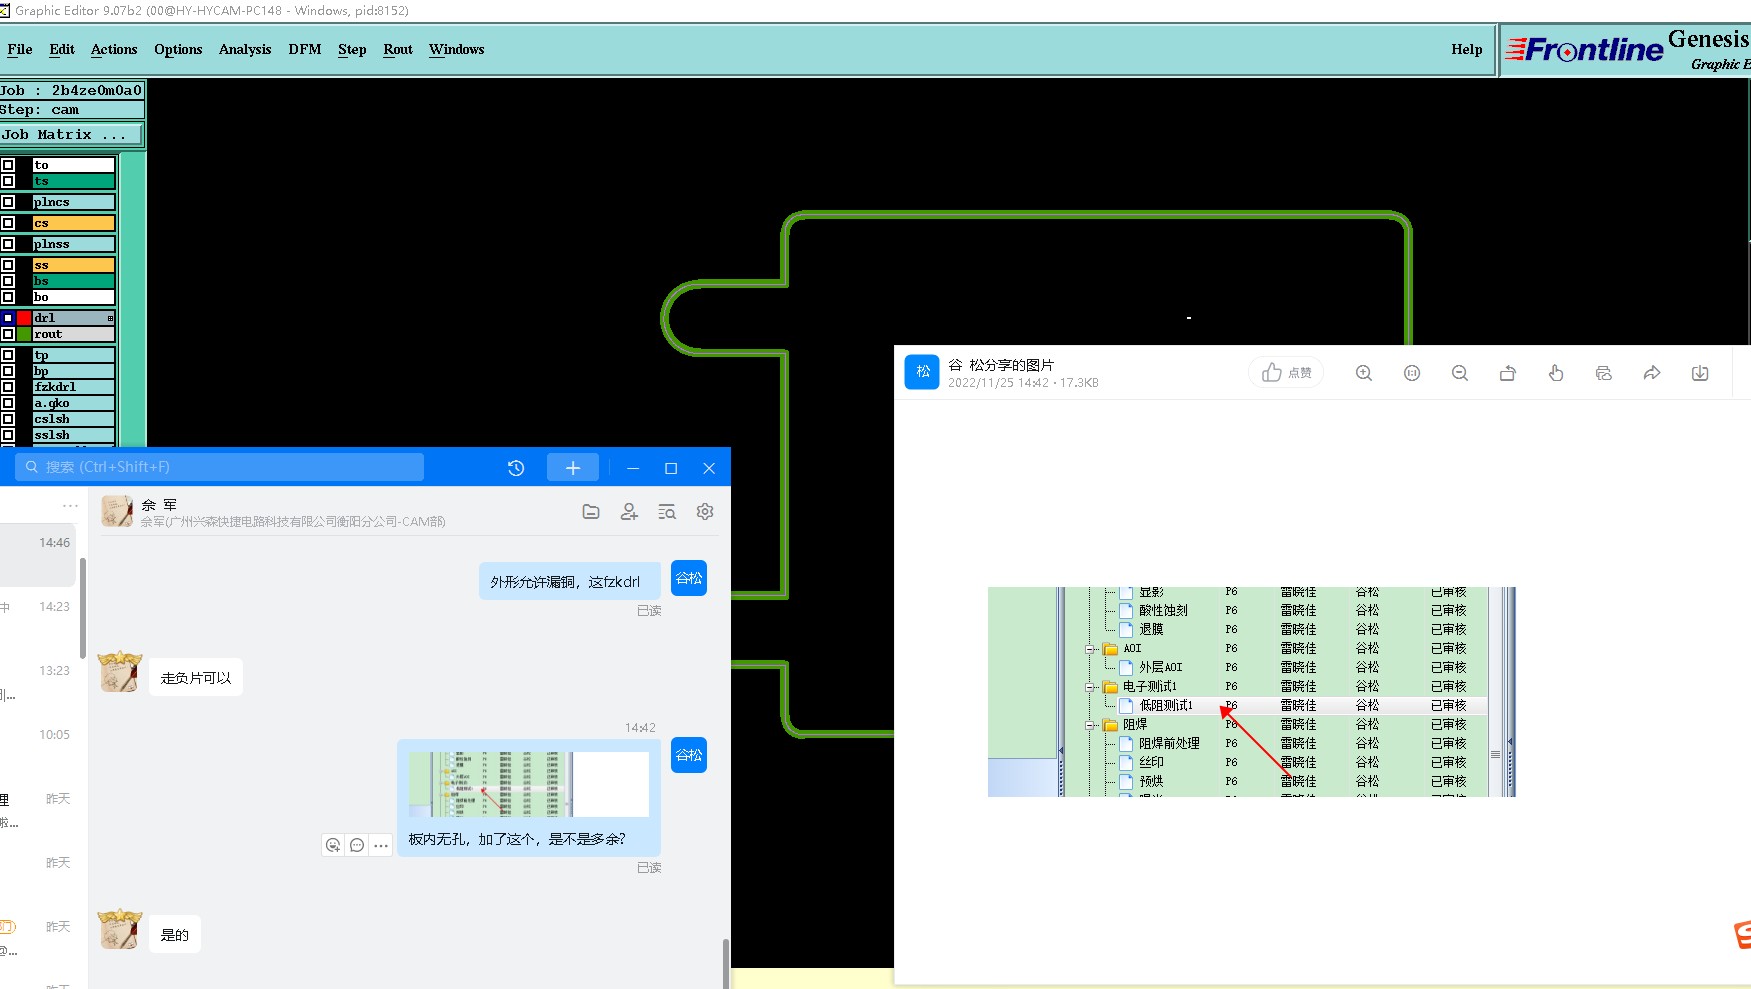Open chat history clock icon

click(x=516, y=468)
